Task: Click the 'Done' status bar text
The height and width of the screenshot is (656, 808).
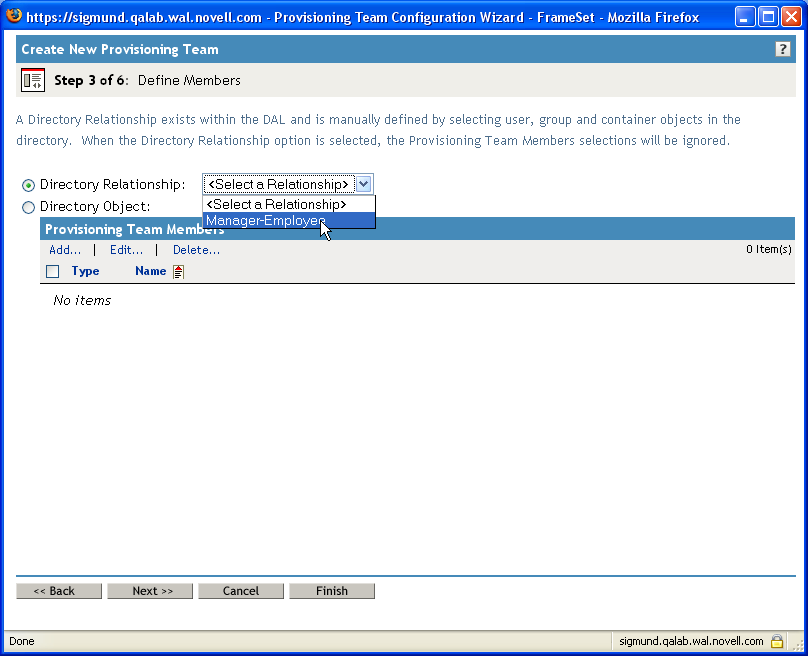Action: [x=22, y=641]
